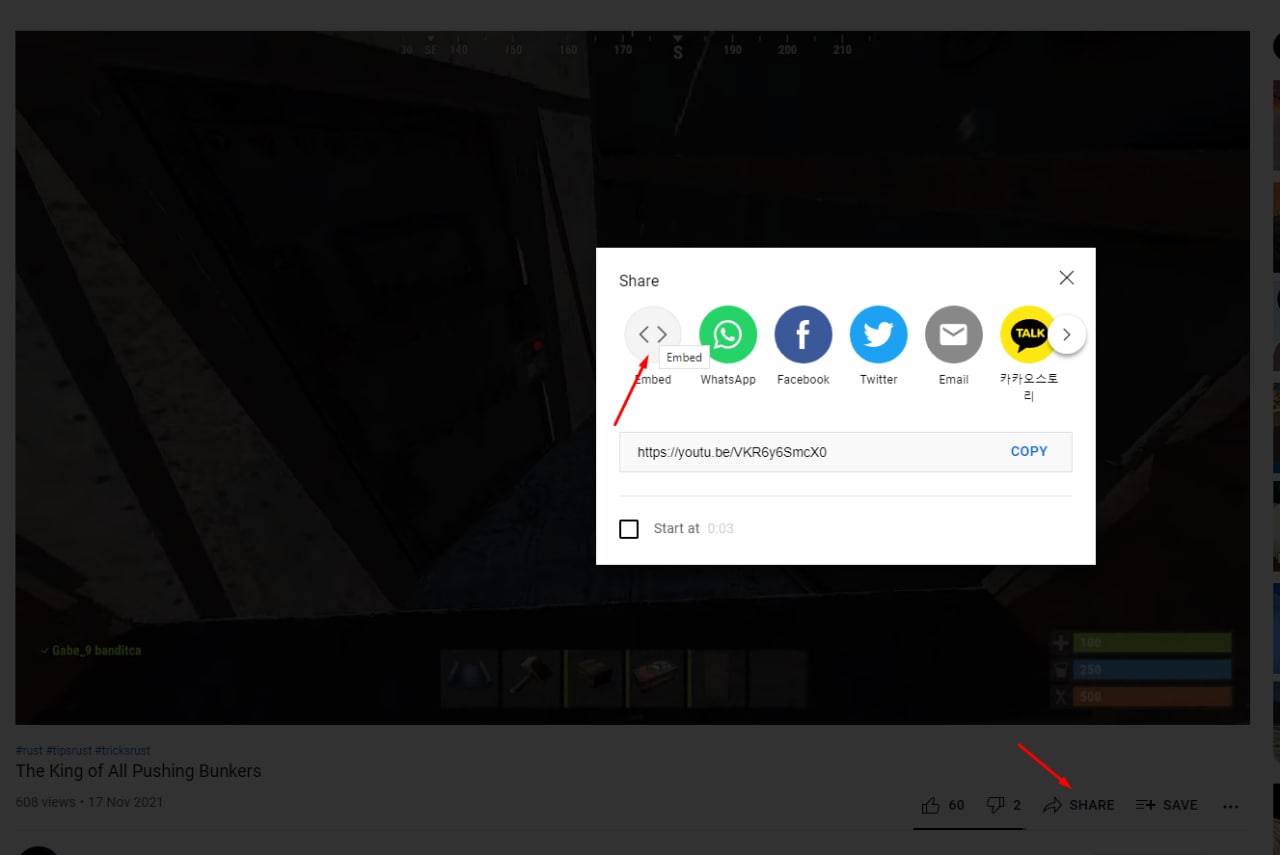Like the video with 60 likes

[943, 805]
